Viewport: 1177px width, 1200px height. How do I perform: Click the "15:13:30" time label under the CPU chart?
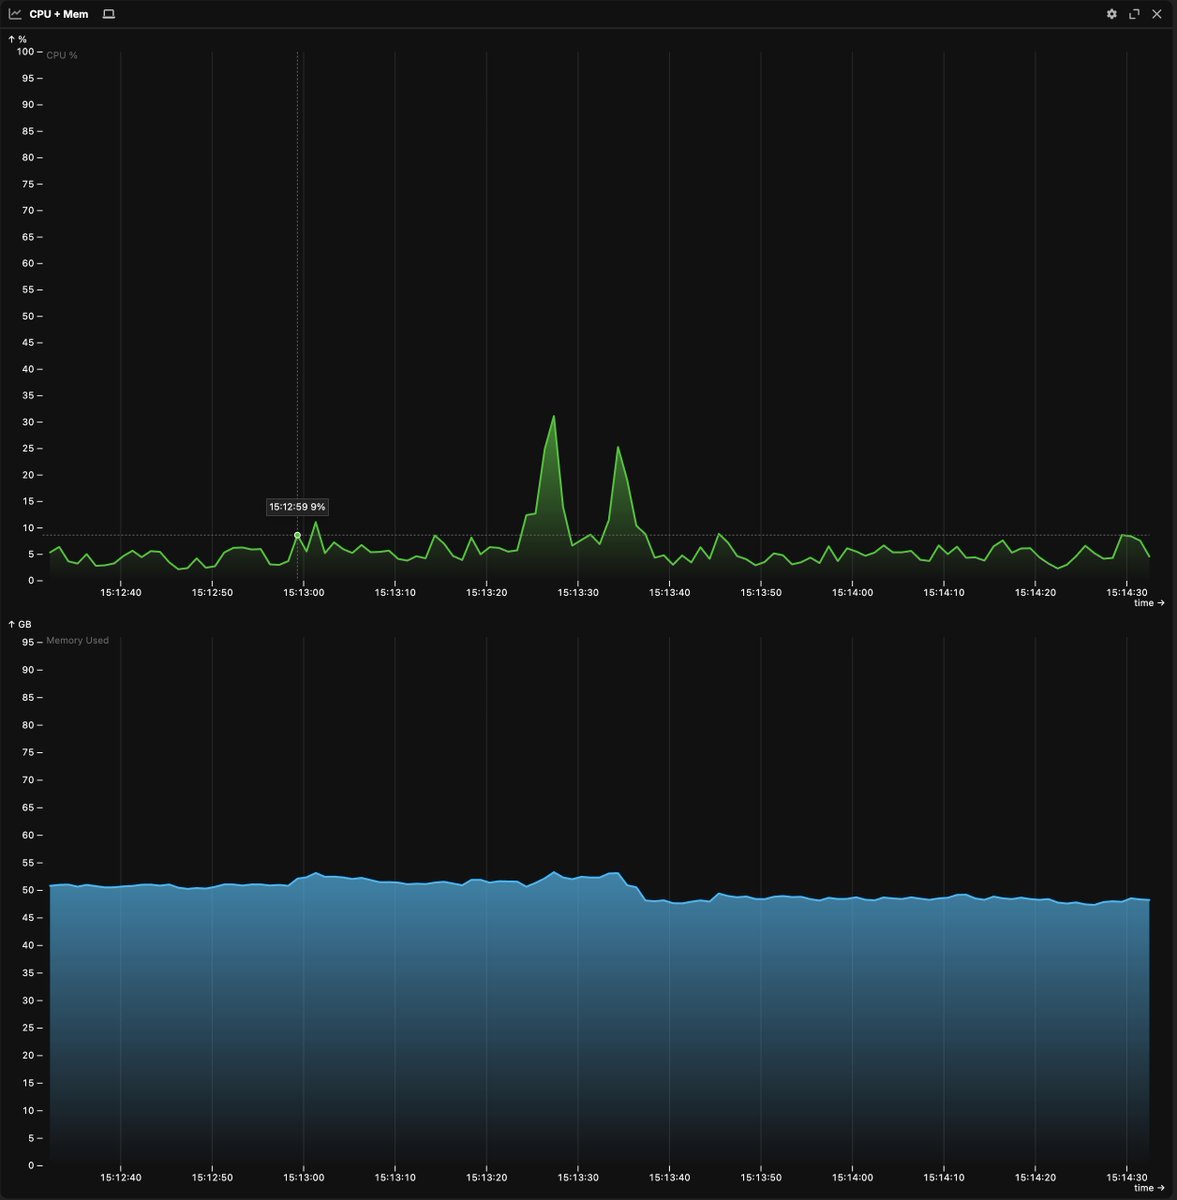point(578,592)
